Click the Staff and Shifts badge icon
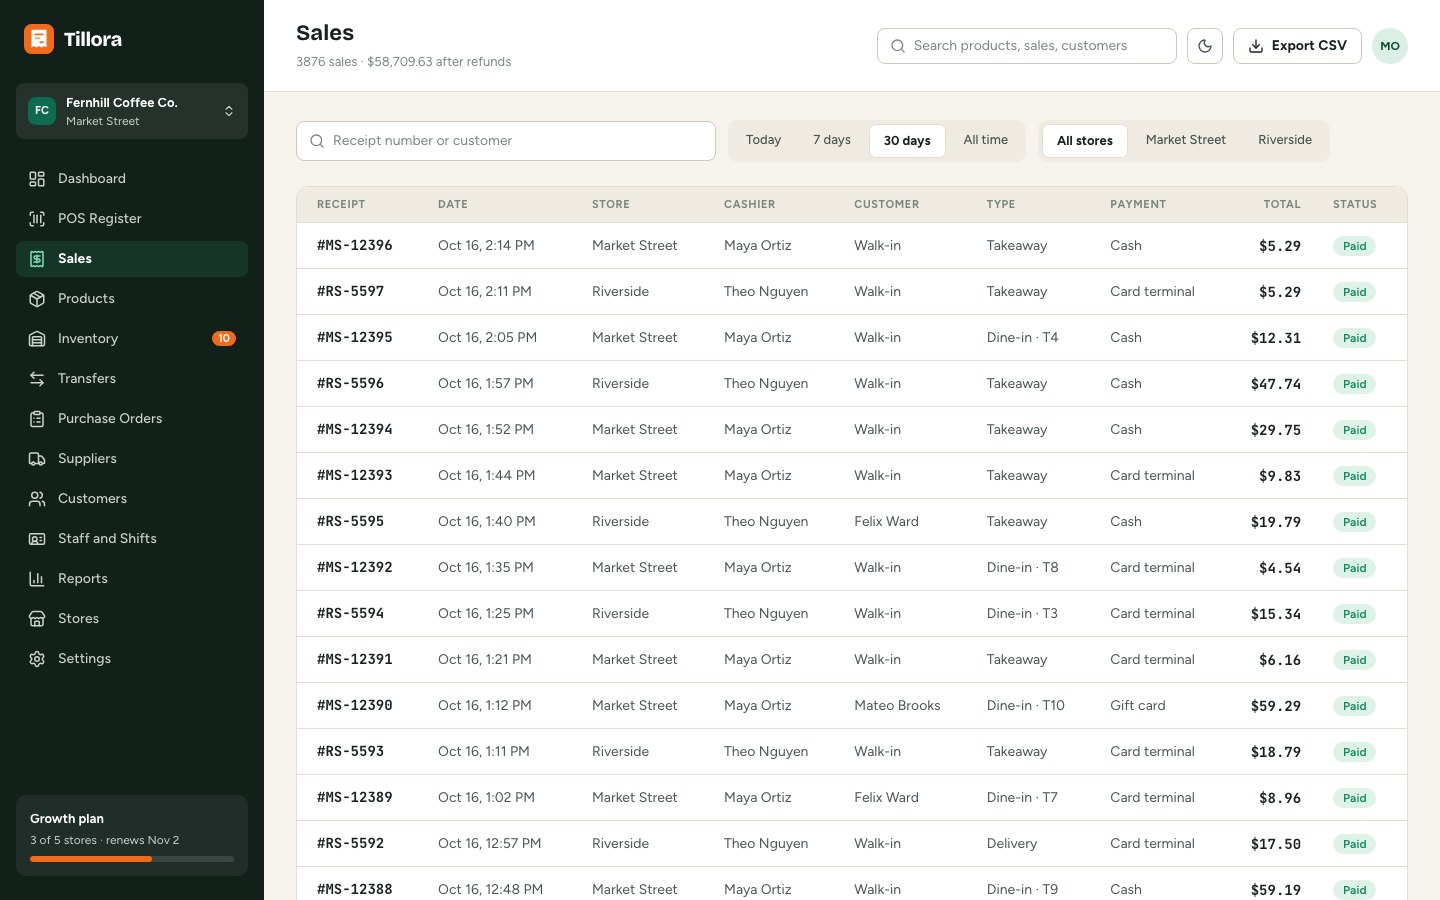Screen dimensions: 1440x900 coord(37,539)
